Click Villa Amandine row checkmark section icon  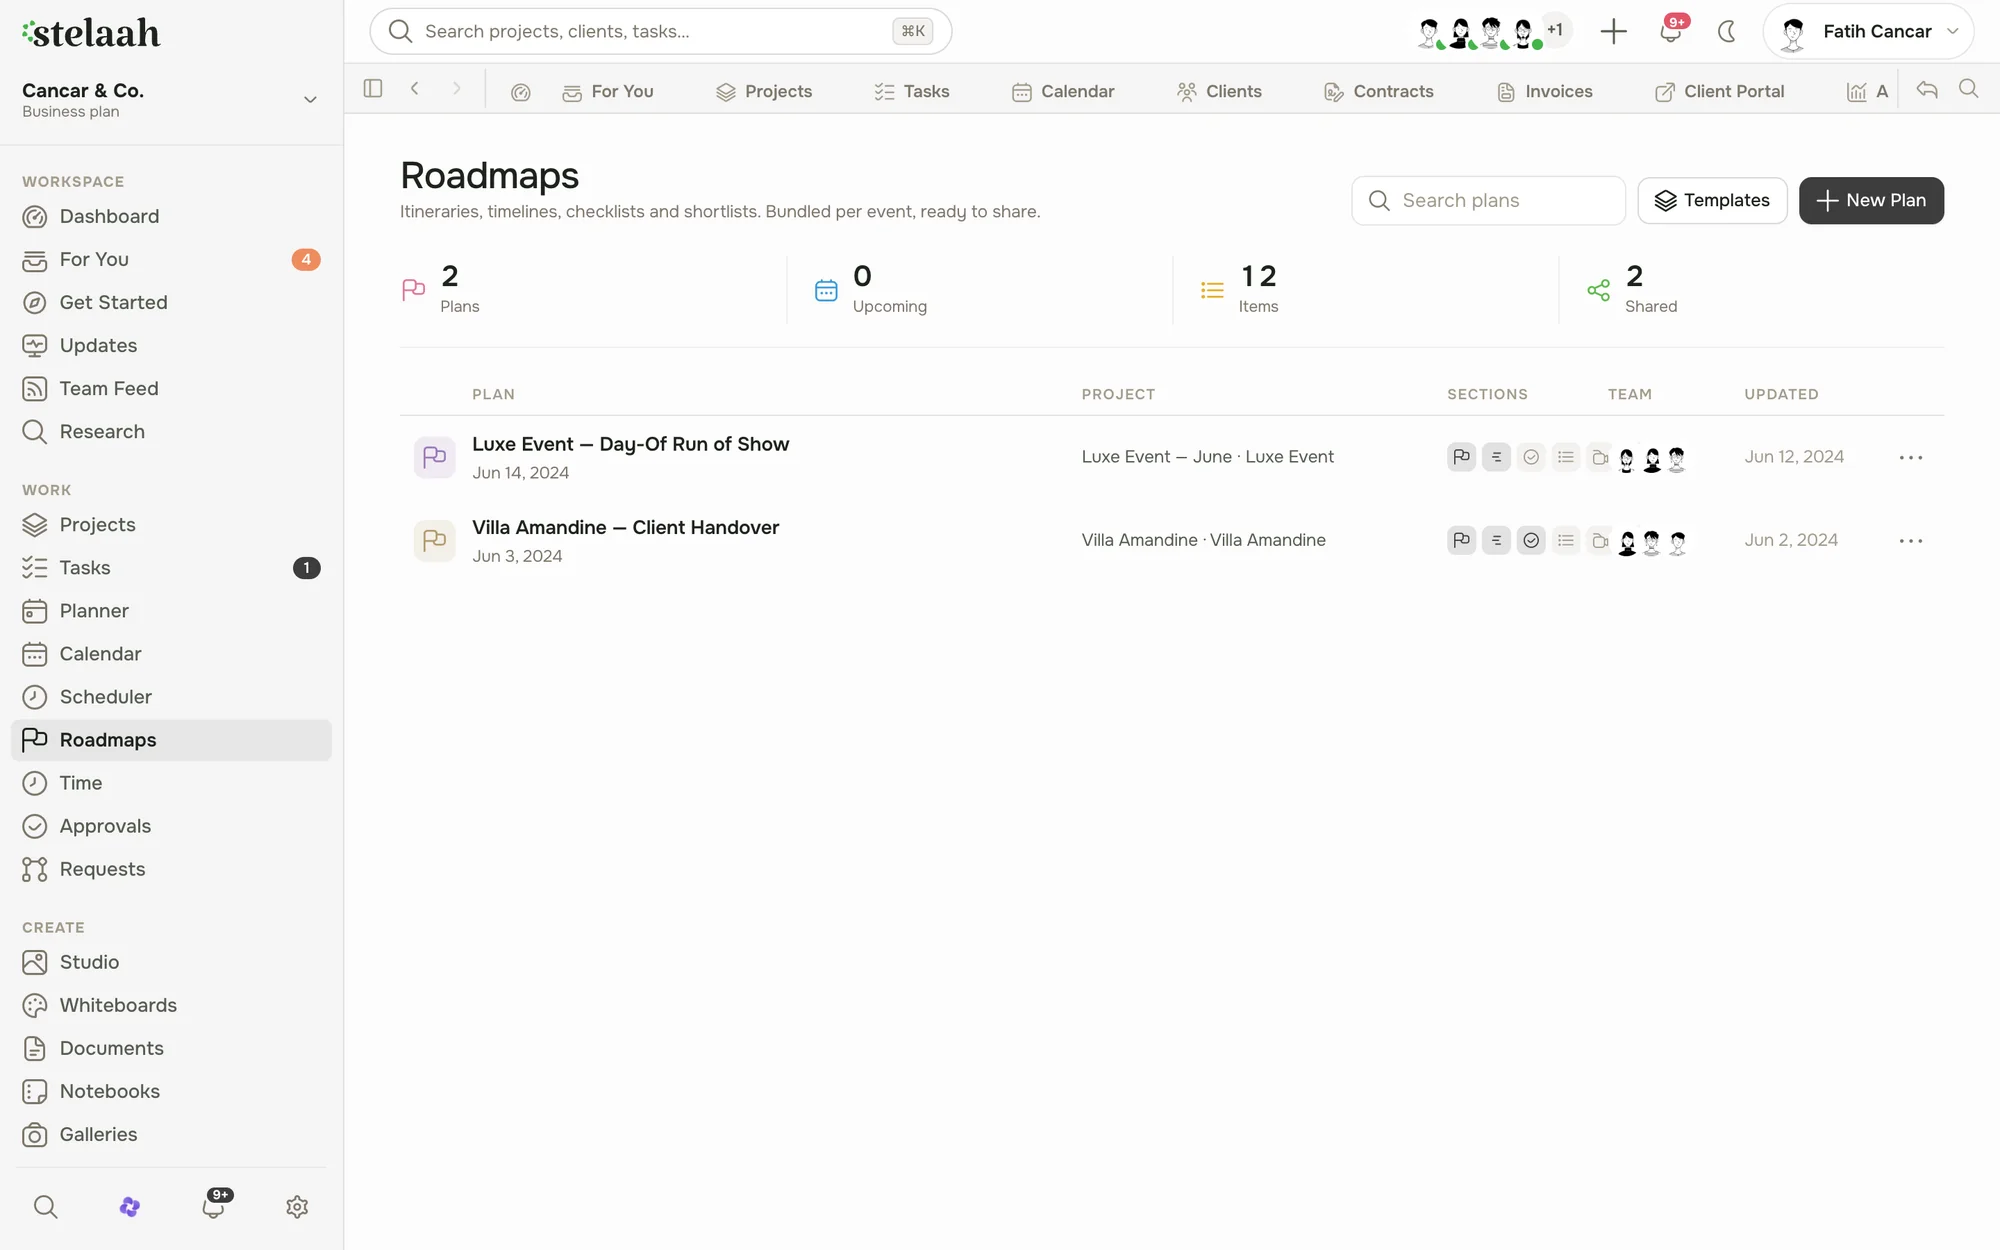[x=1531, y=540]
